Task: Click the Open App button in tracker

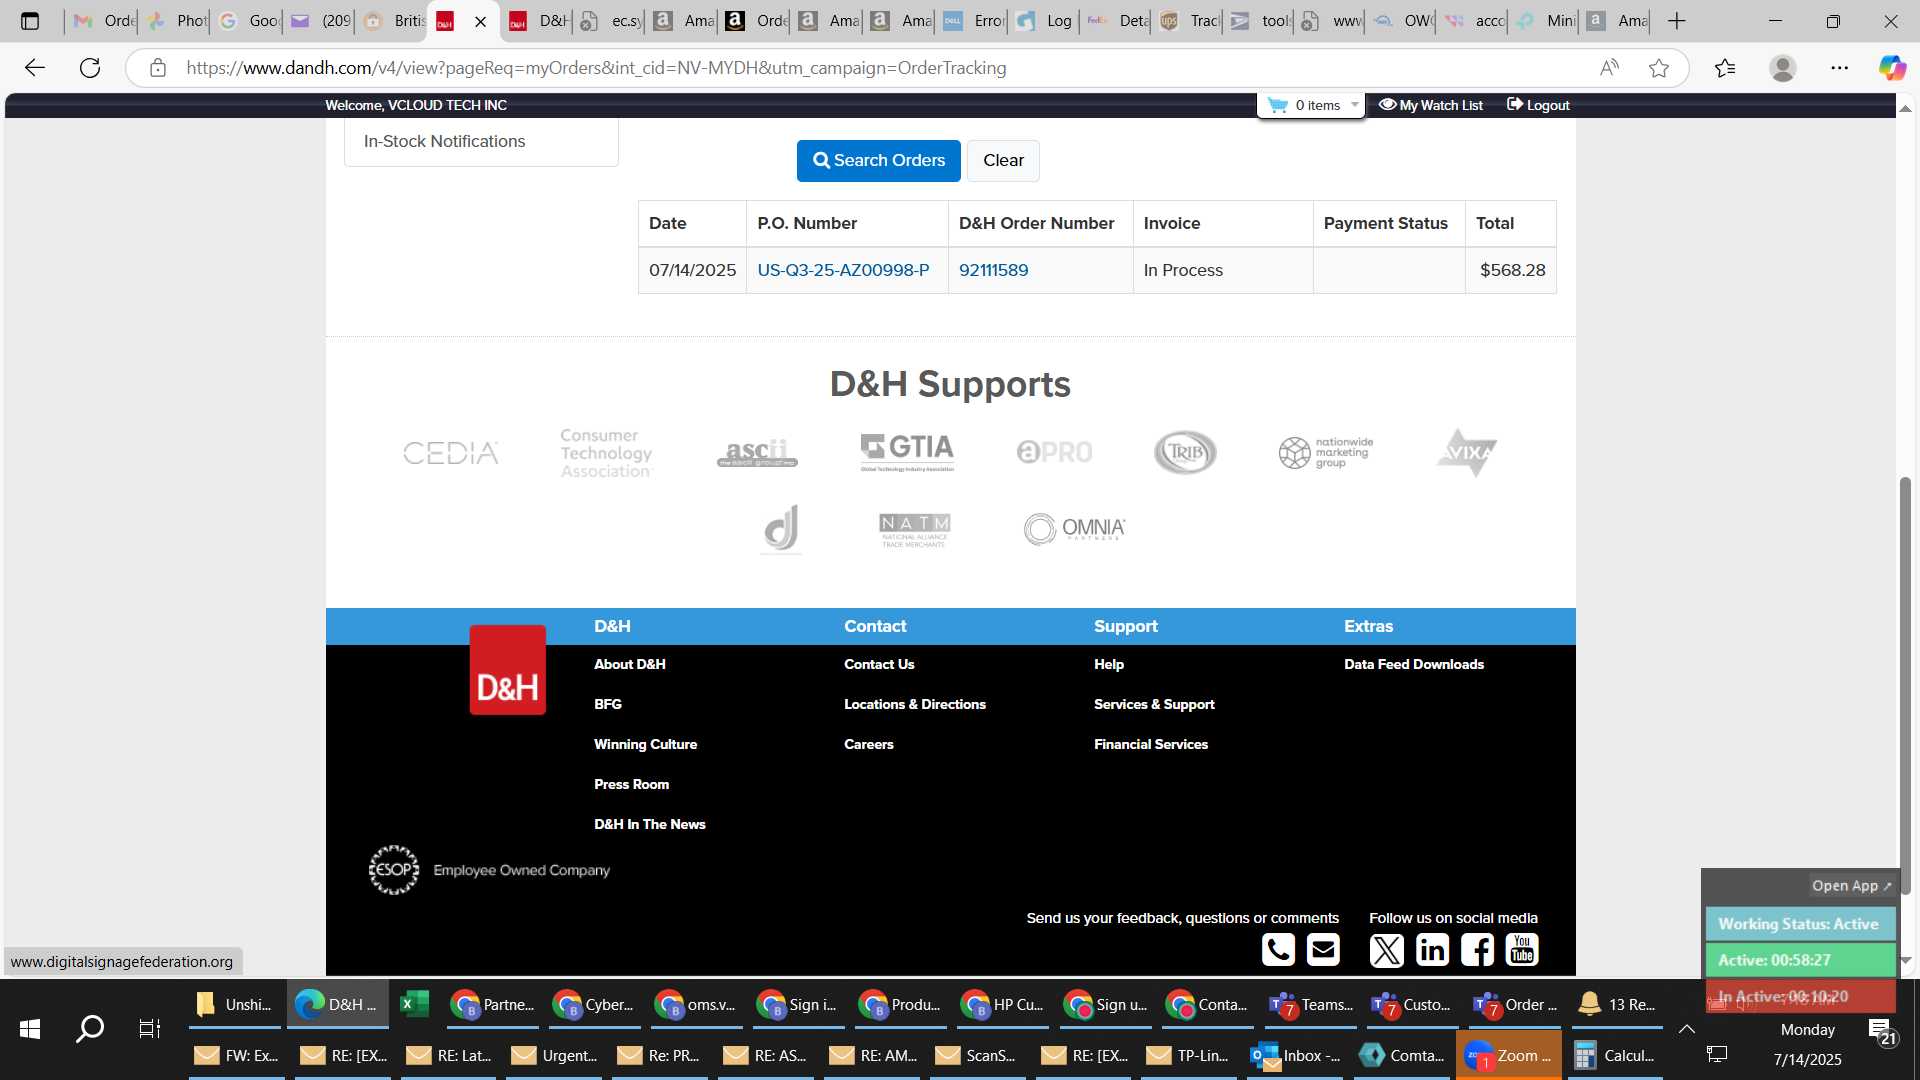Action: (1851, 886)
